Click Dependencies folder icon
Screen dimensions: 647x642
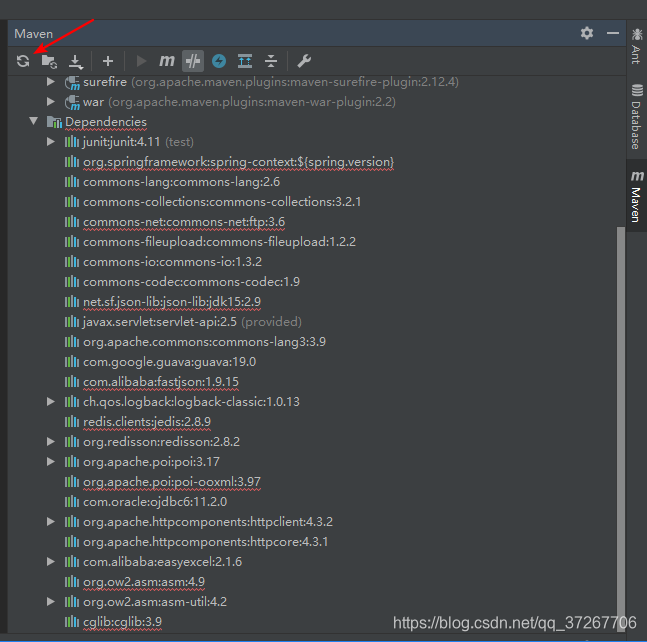(x=54, y=122)
